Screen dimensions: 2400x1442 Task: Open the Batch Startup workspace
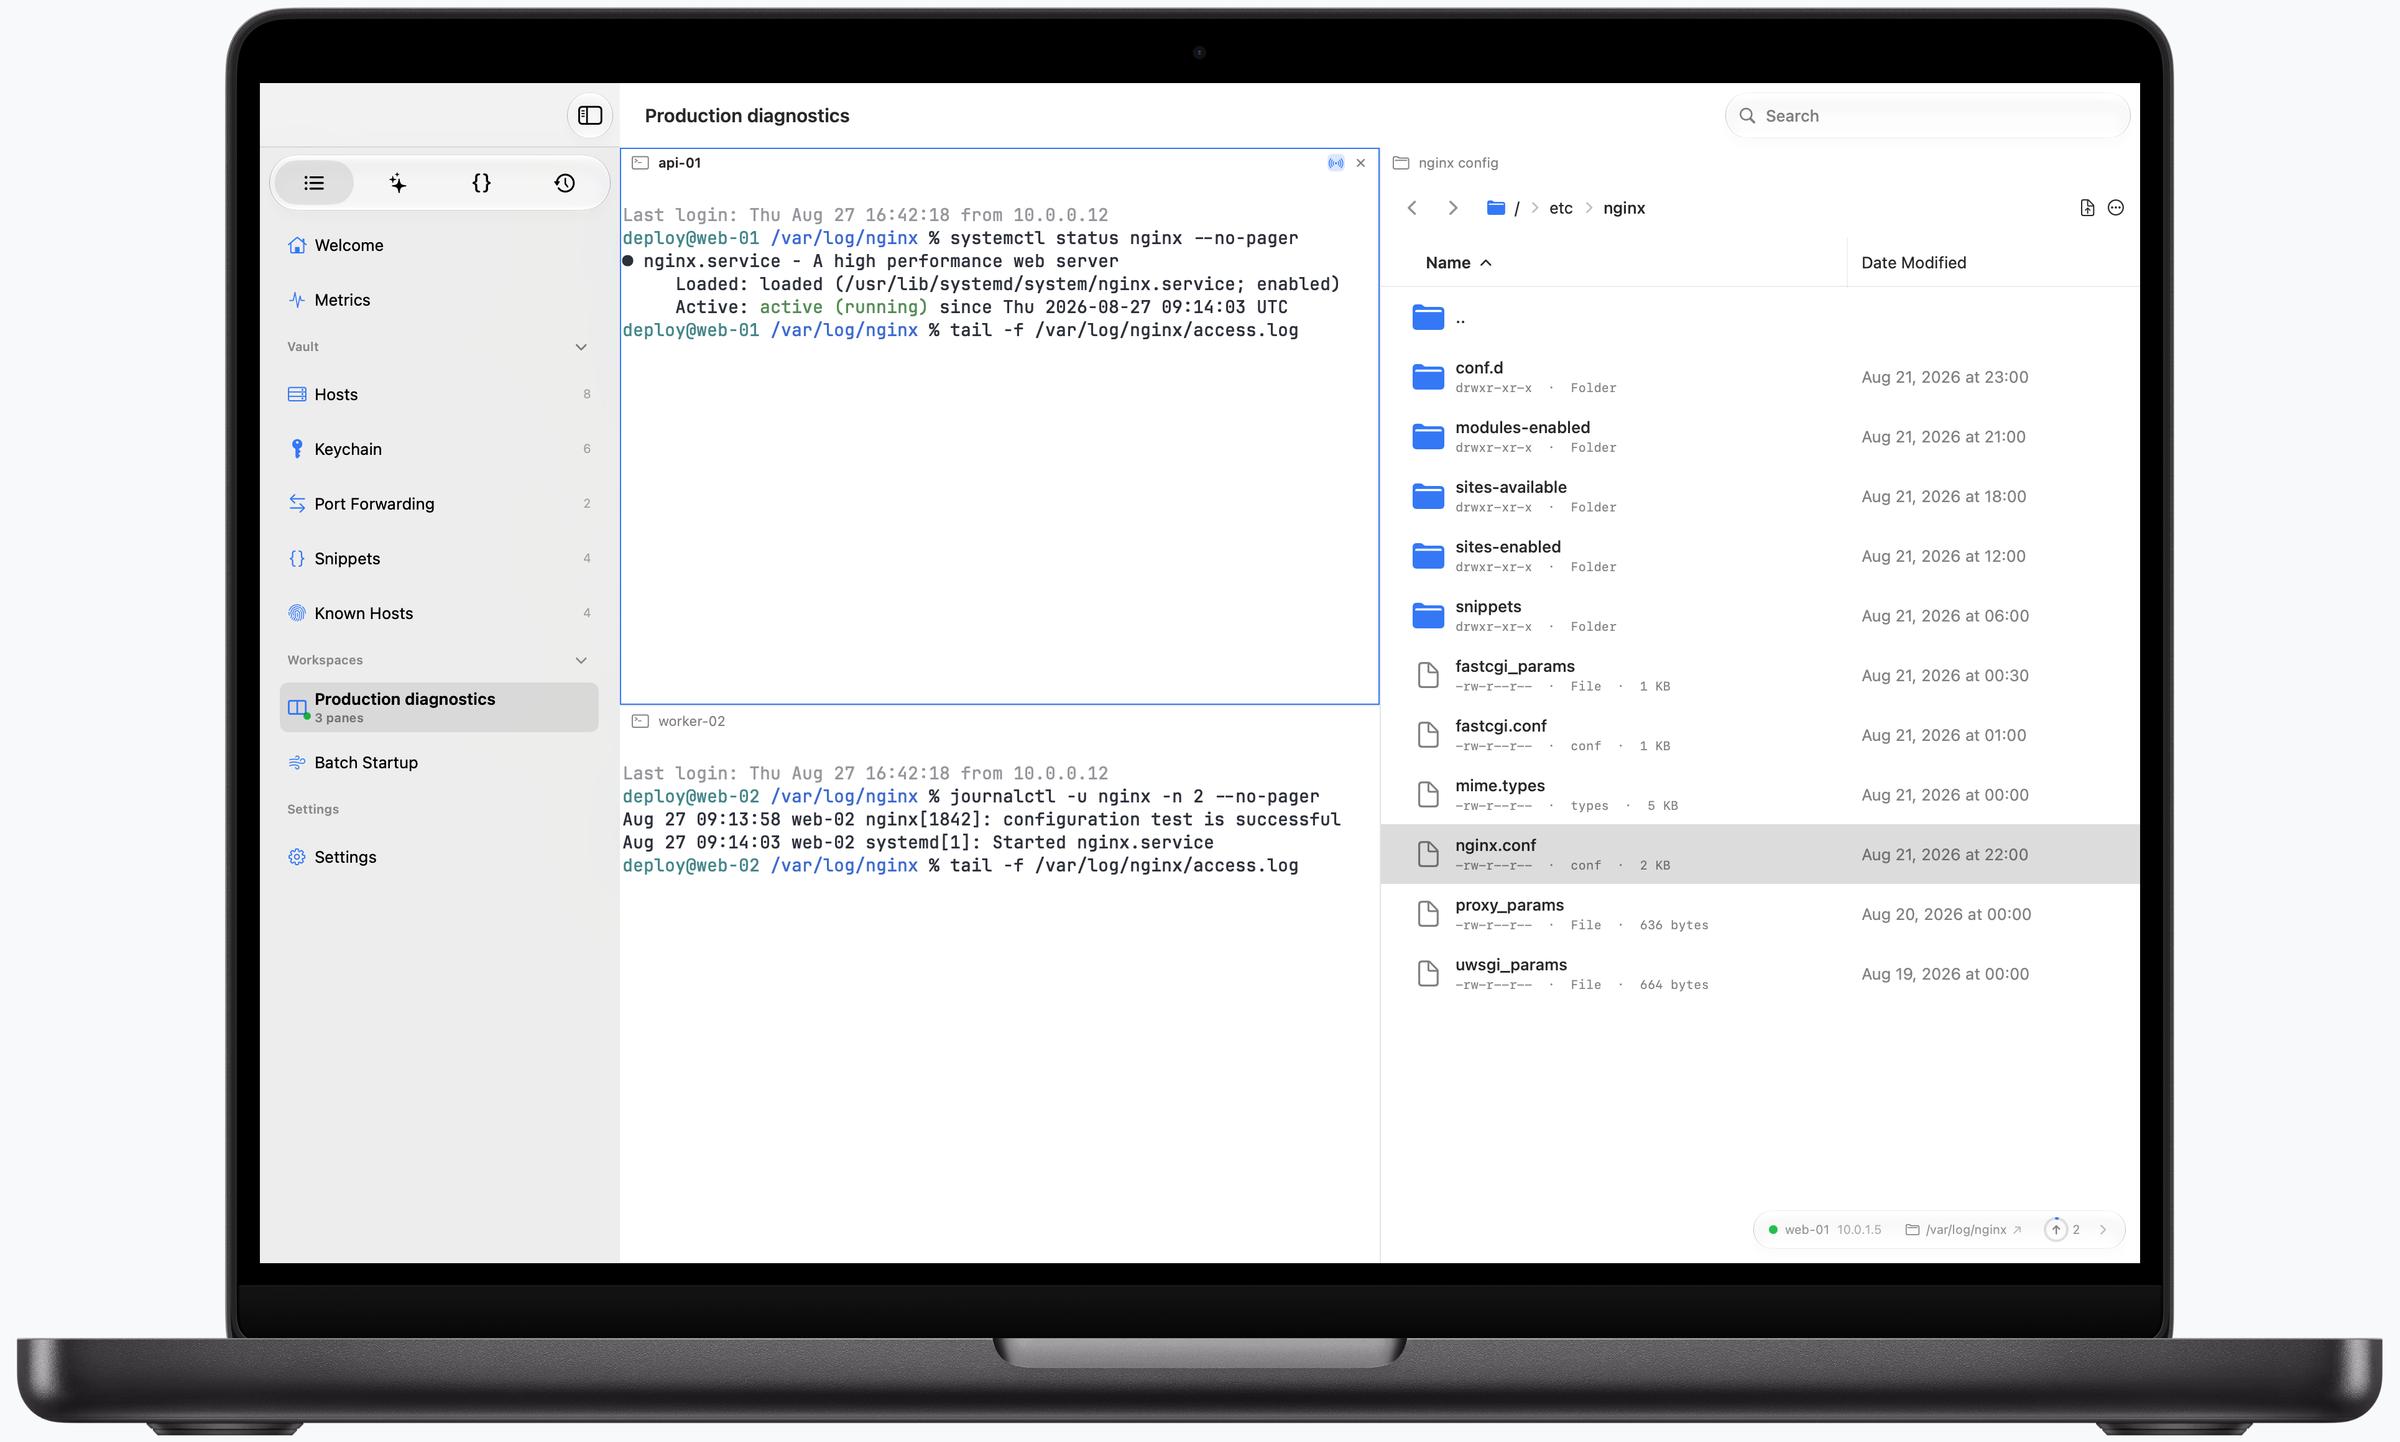[439, 762]
